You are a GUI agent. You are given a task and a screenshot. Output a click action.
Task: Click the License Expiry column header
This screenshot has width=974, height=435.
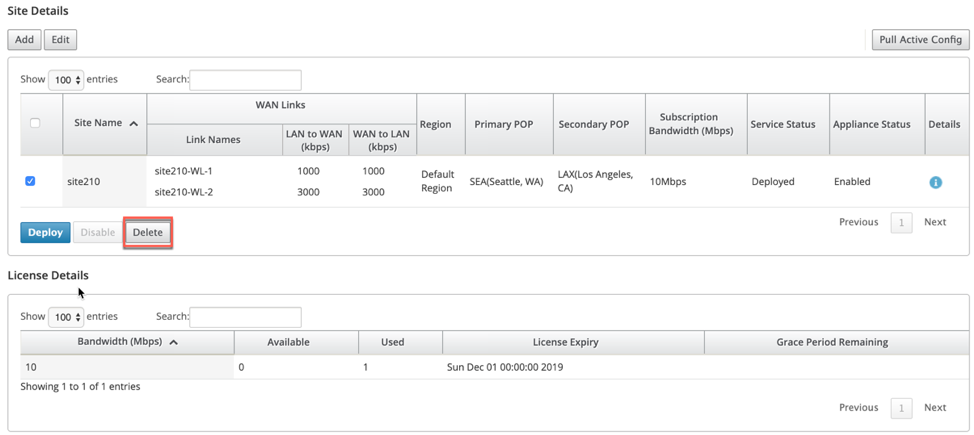(573, 342)
